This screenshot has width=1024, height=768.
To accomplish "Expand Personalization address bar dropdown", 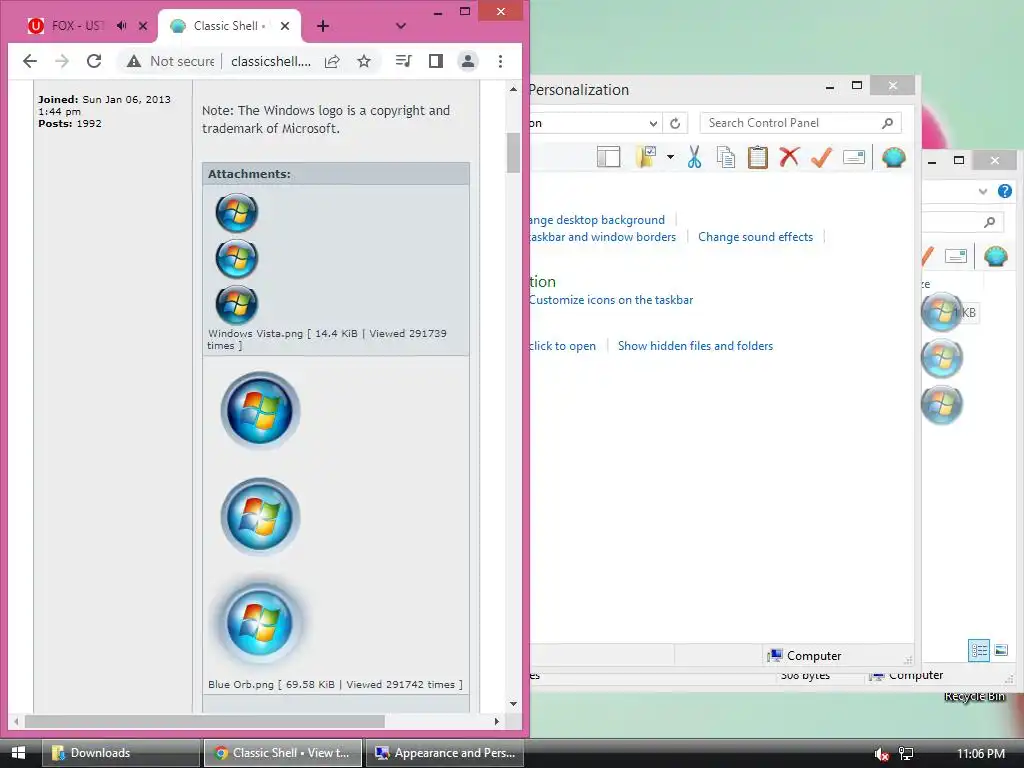I will point(652,123).
